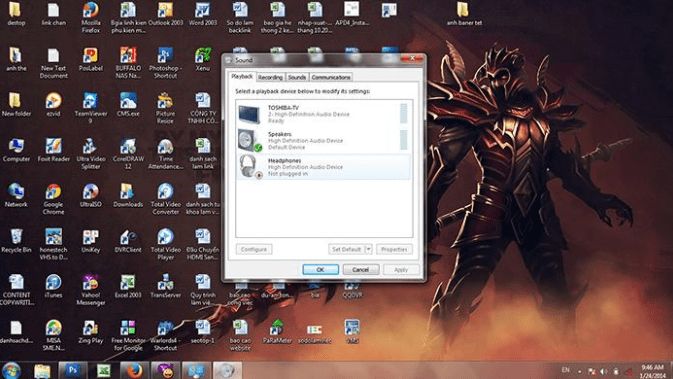The width and height of the screenshot is (673, 379).
Task: Show hidden system tray icons
Action: coord(579,371)
